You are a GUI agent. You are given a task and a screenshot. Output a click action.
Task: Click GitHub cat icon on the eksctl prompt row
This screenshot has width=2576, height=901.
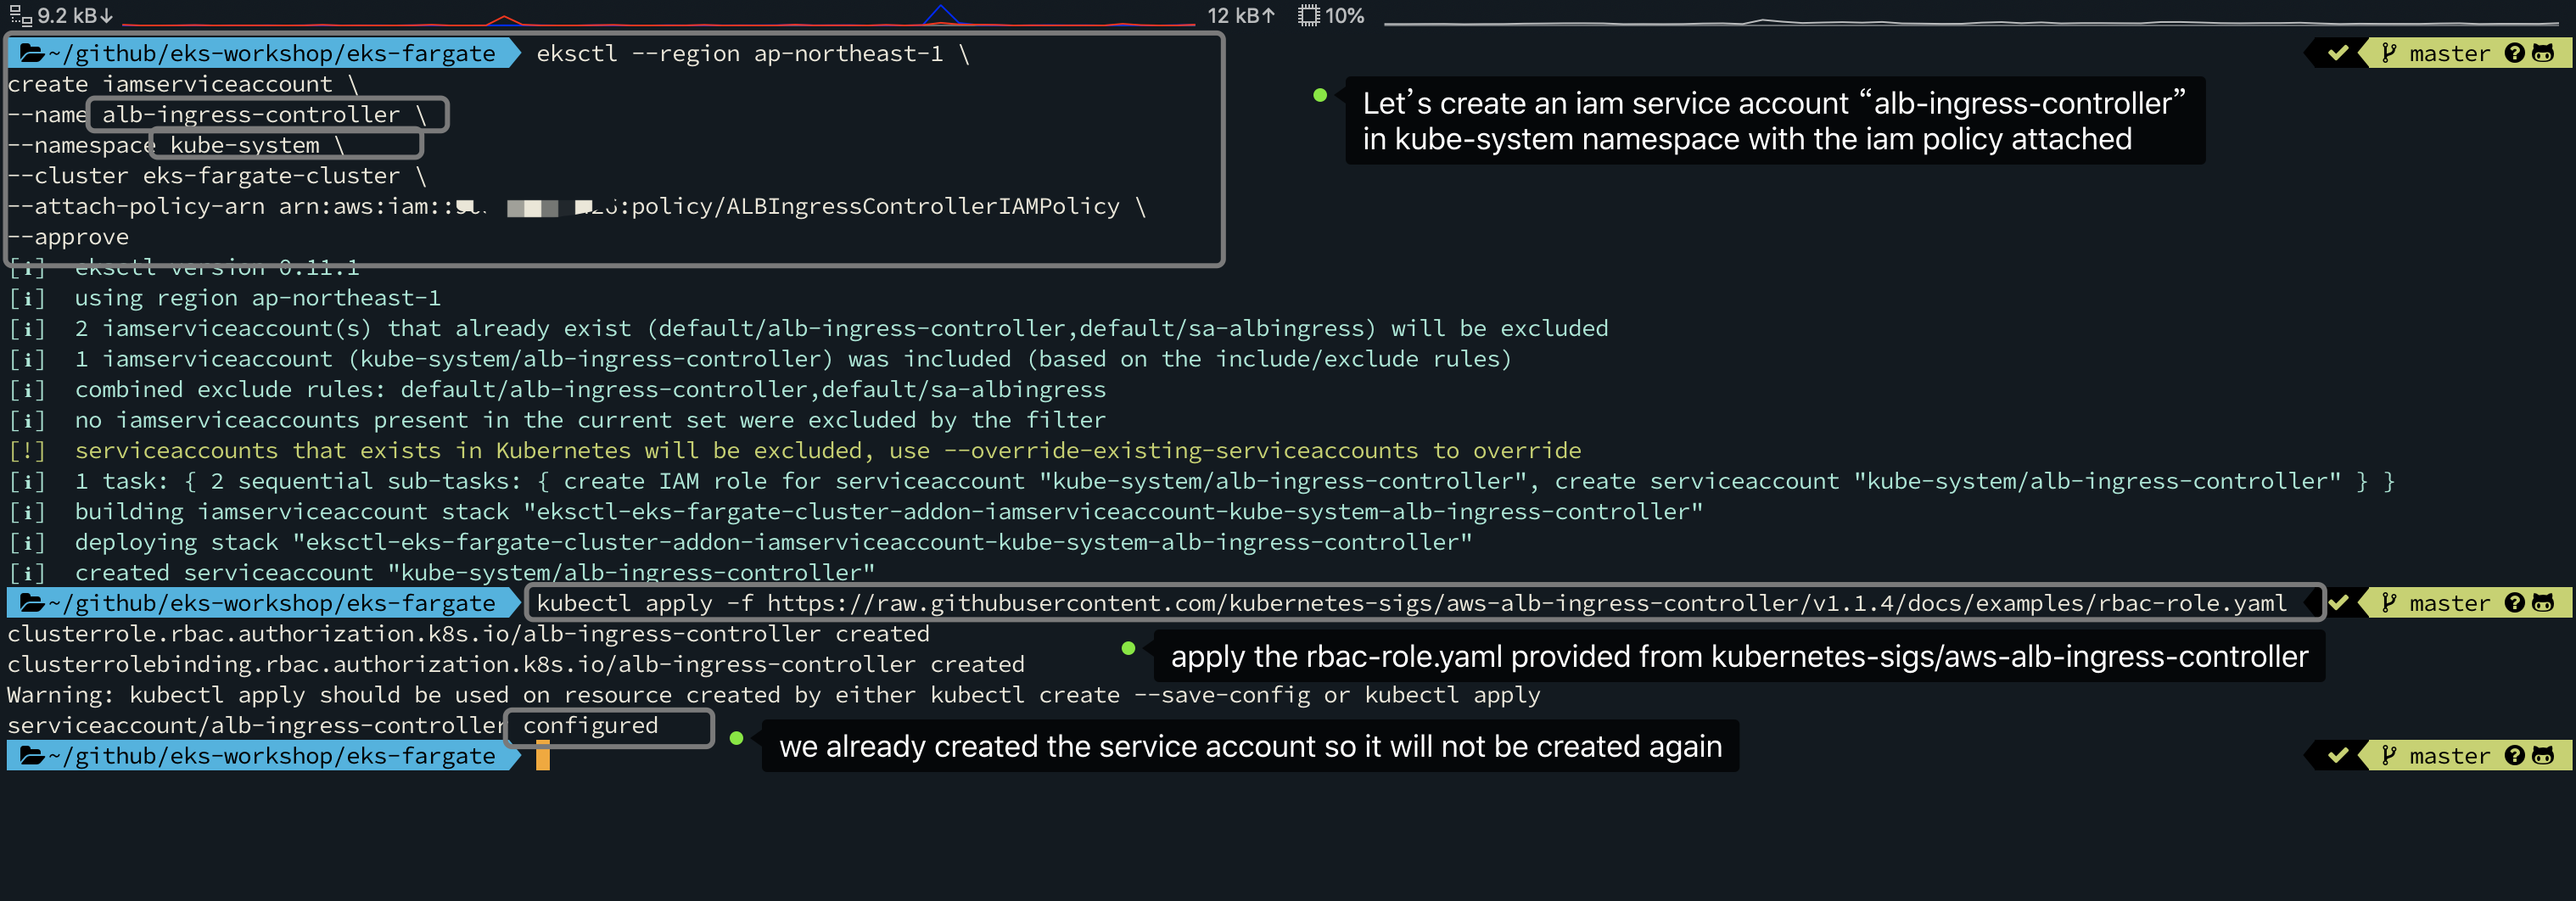[2543, 54]
